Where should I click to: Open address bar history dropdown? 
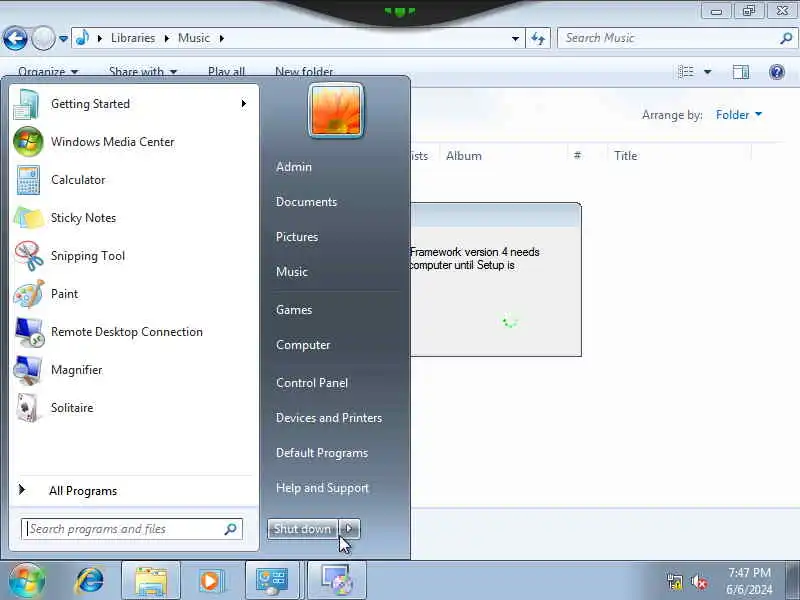515,38
